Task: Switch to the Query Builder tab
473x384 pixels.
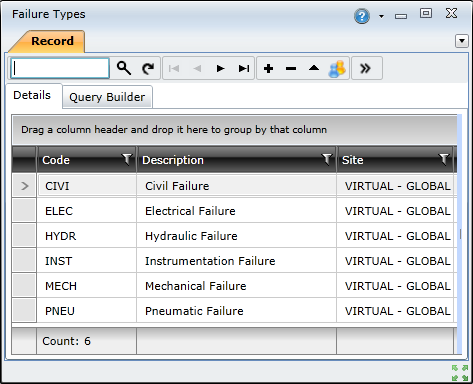Action: tap(107, 97)
